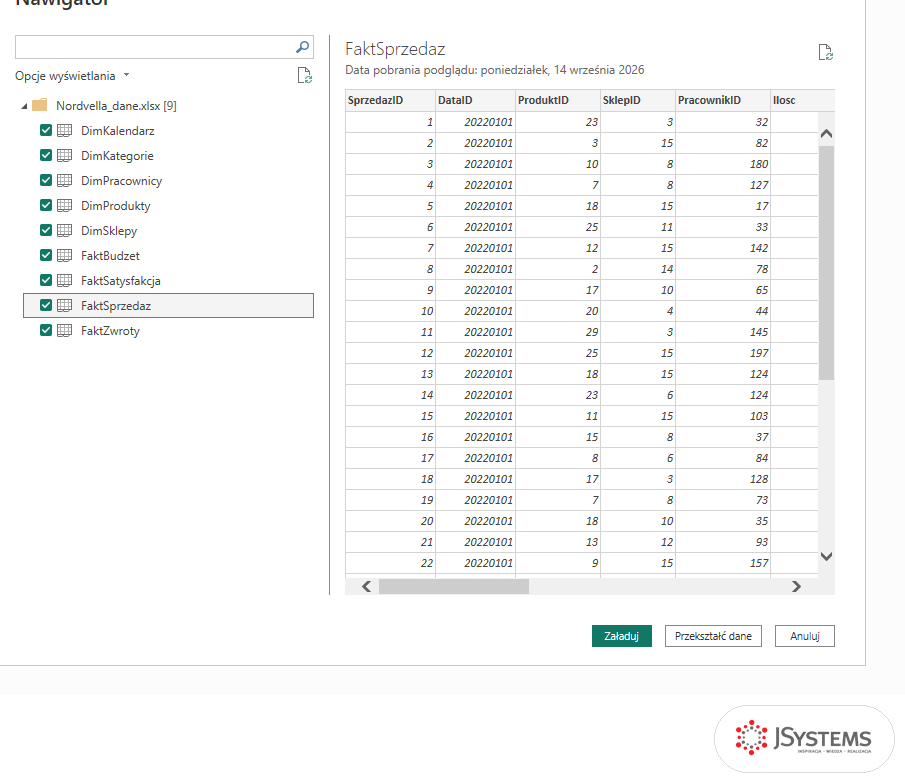Click the Przekształć dane button
Image resolution: width=905 pixels, height=783 pixels.
713,636
